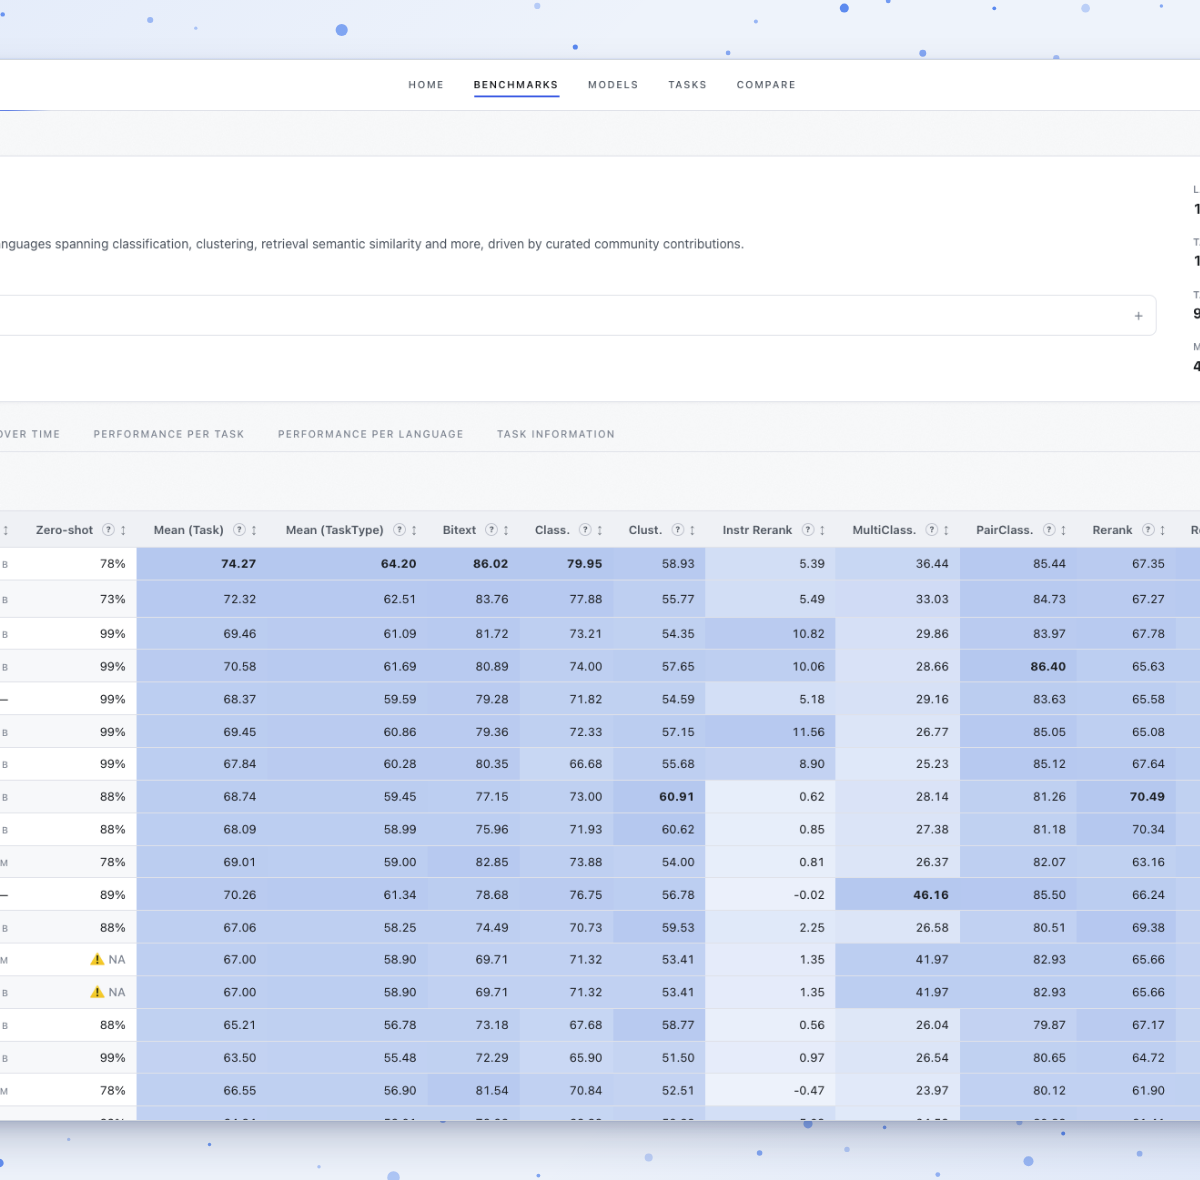Switch to Performance Per Language tab
The height and width of the screenshot is (1180, 1200).
[x=371, y=434]
